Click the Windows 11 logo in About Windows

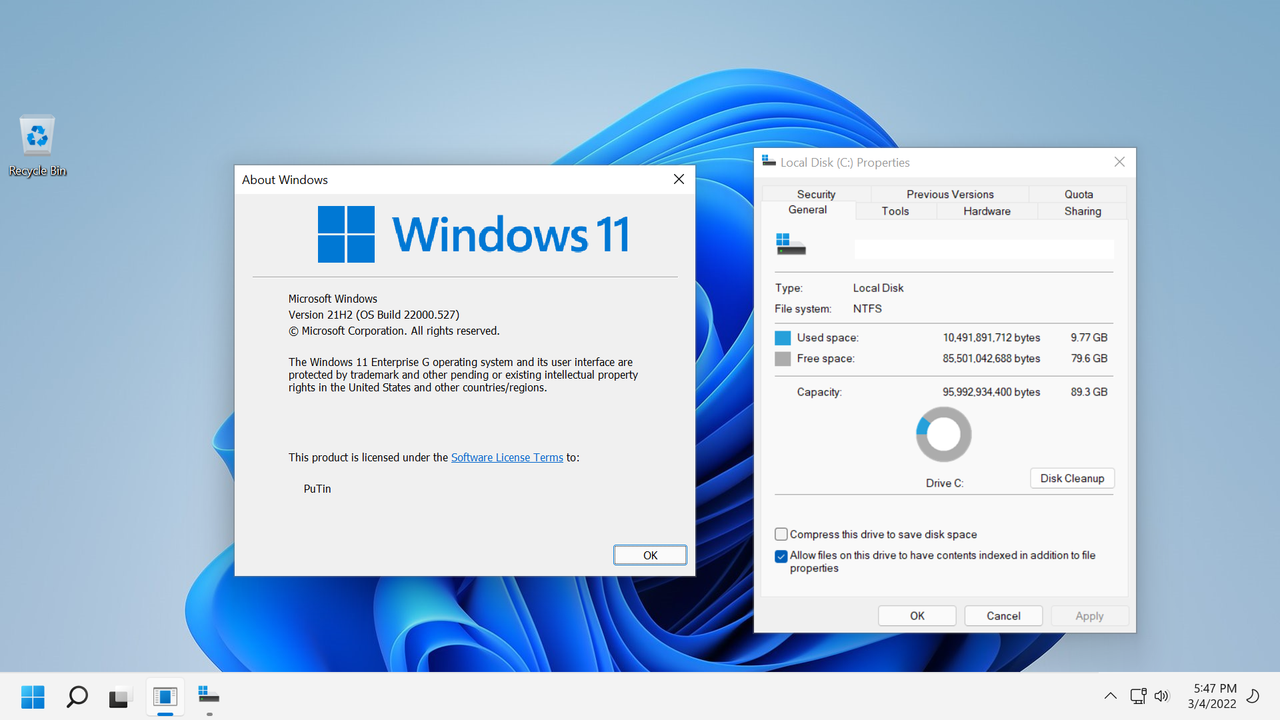point(473,234)
